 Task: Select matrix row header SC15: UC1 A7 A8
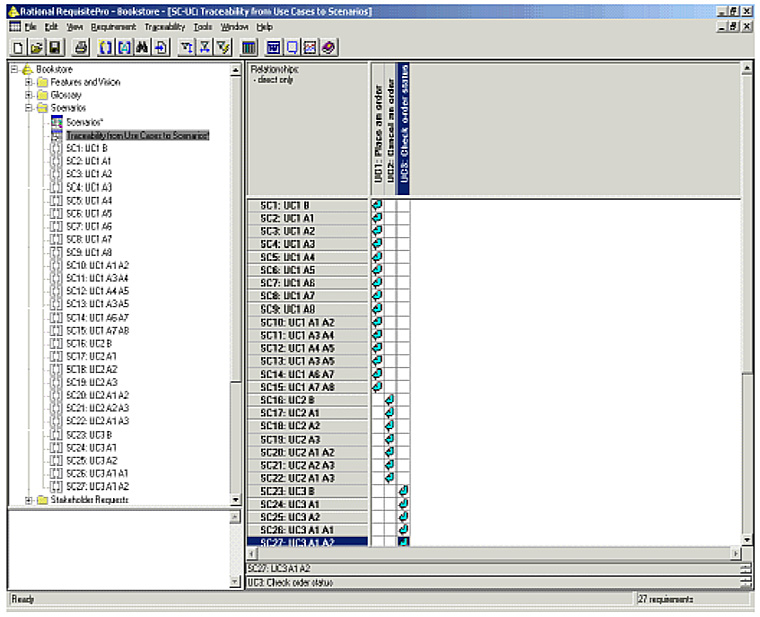[x=307, y=387]
